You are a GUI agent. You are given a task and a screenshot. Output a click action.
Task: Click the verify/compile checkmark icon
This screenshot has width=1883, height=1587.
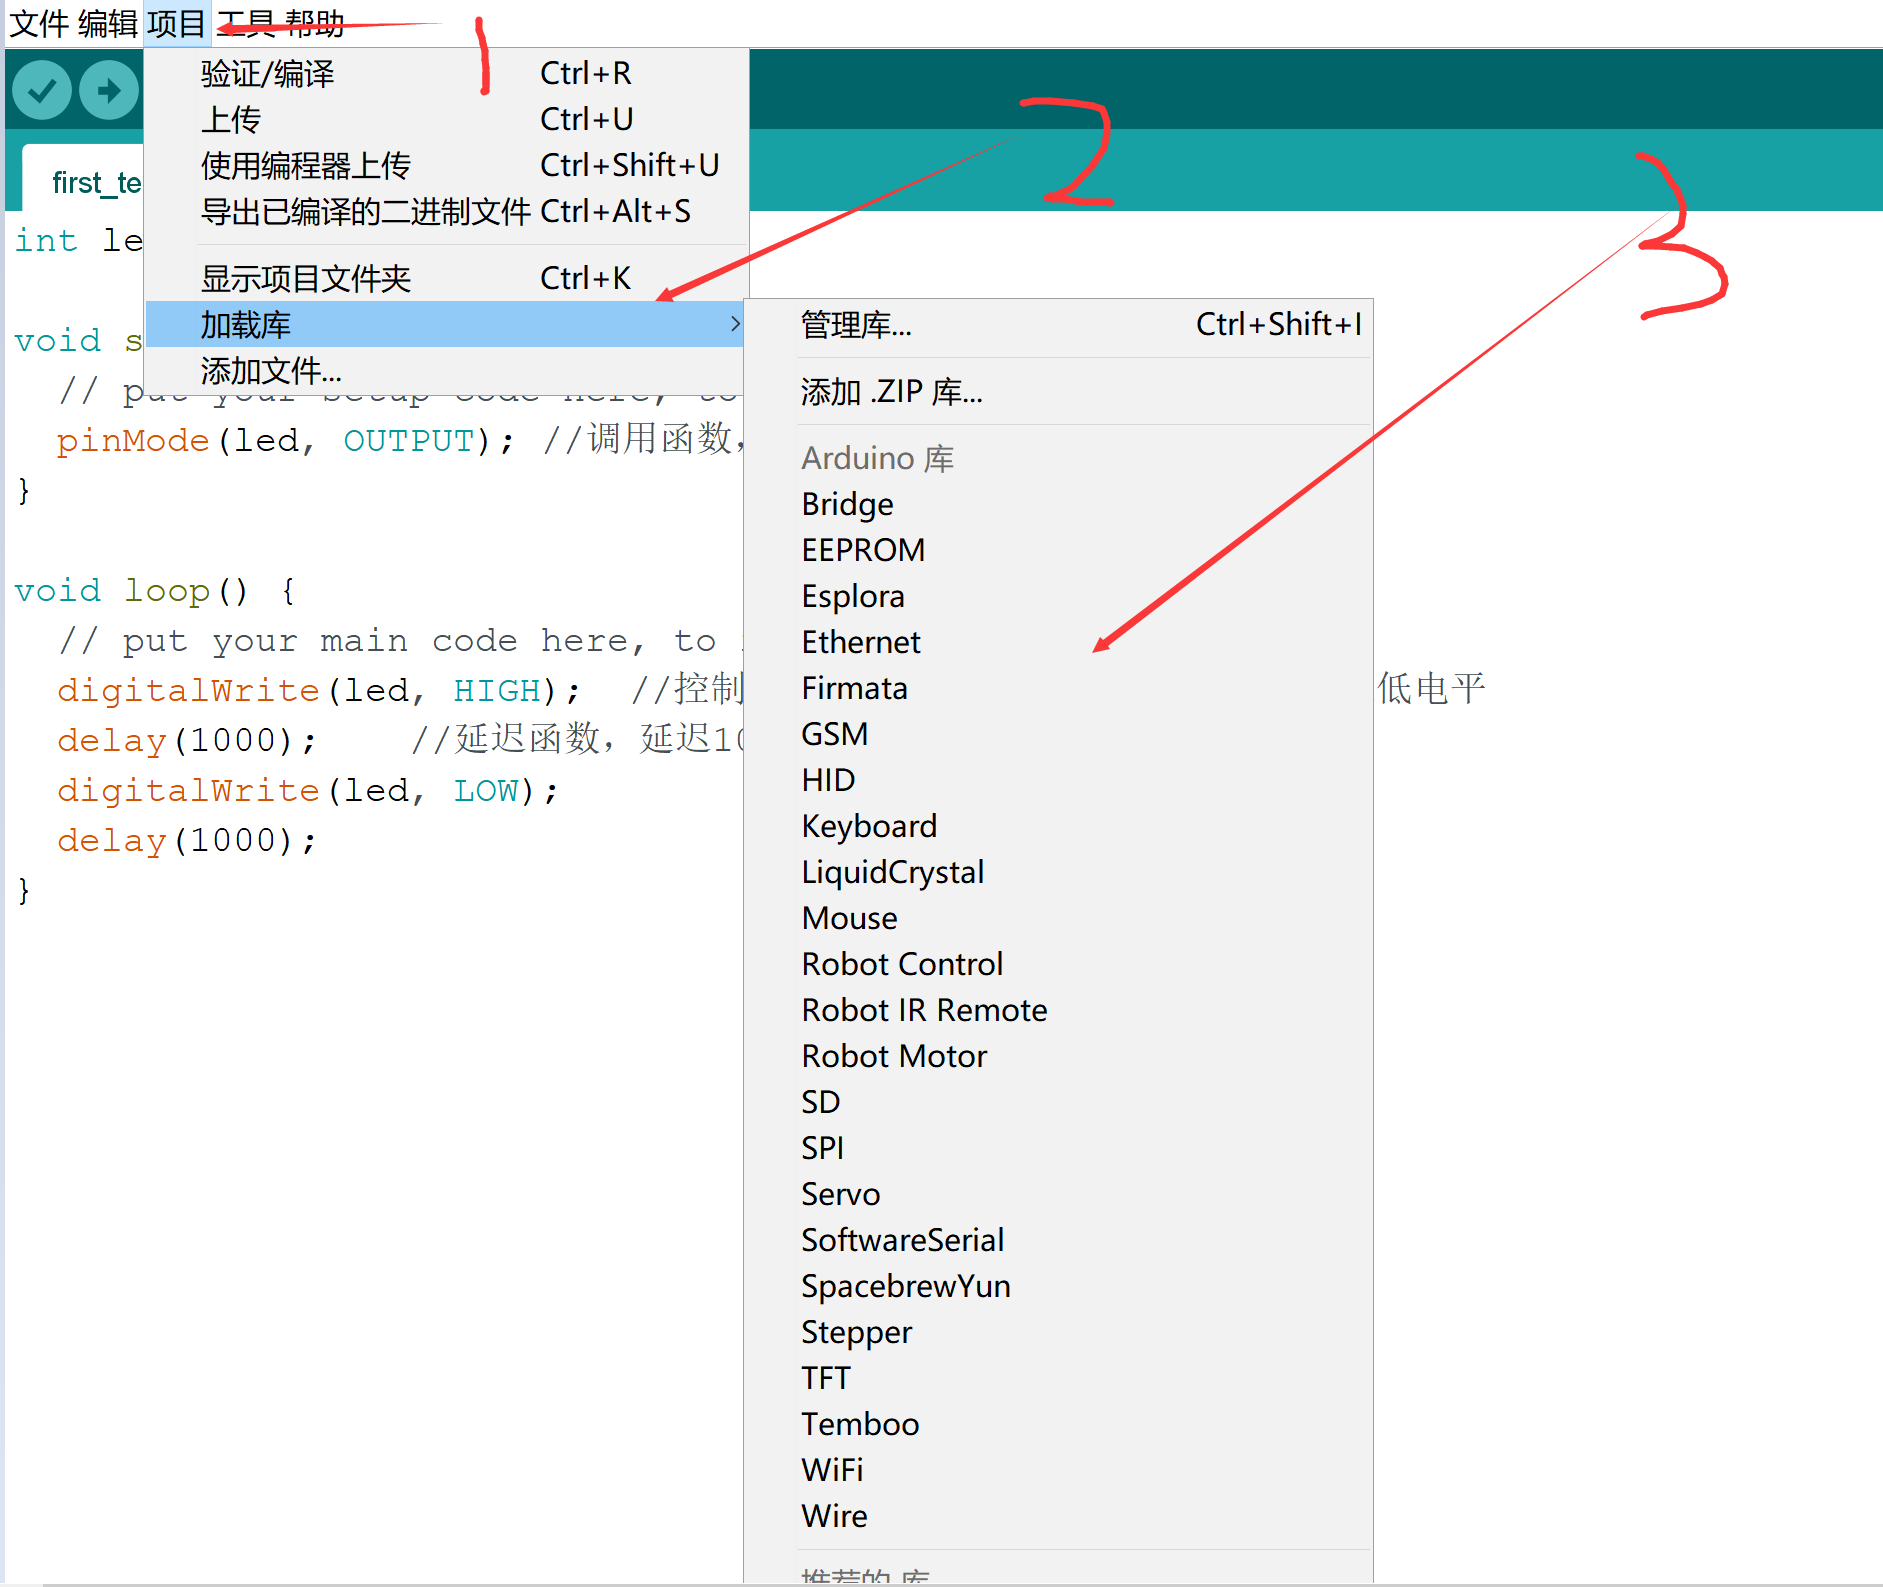pos(40,89)
